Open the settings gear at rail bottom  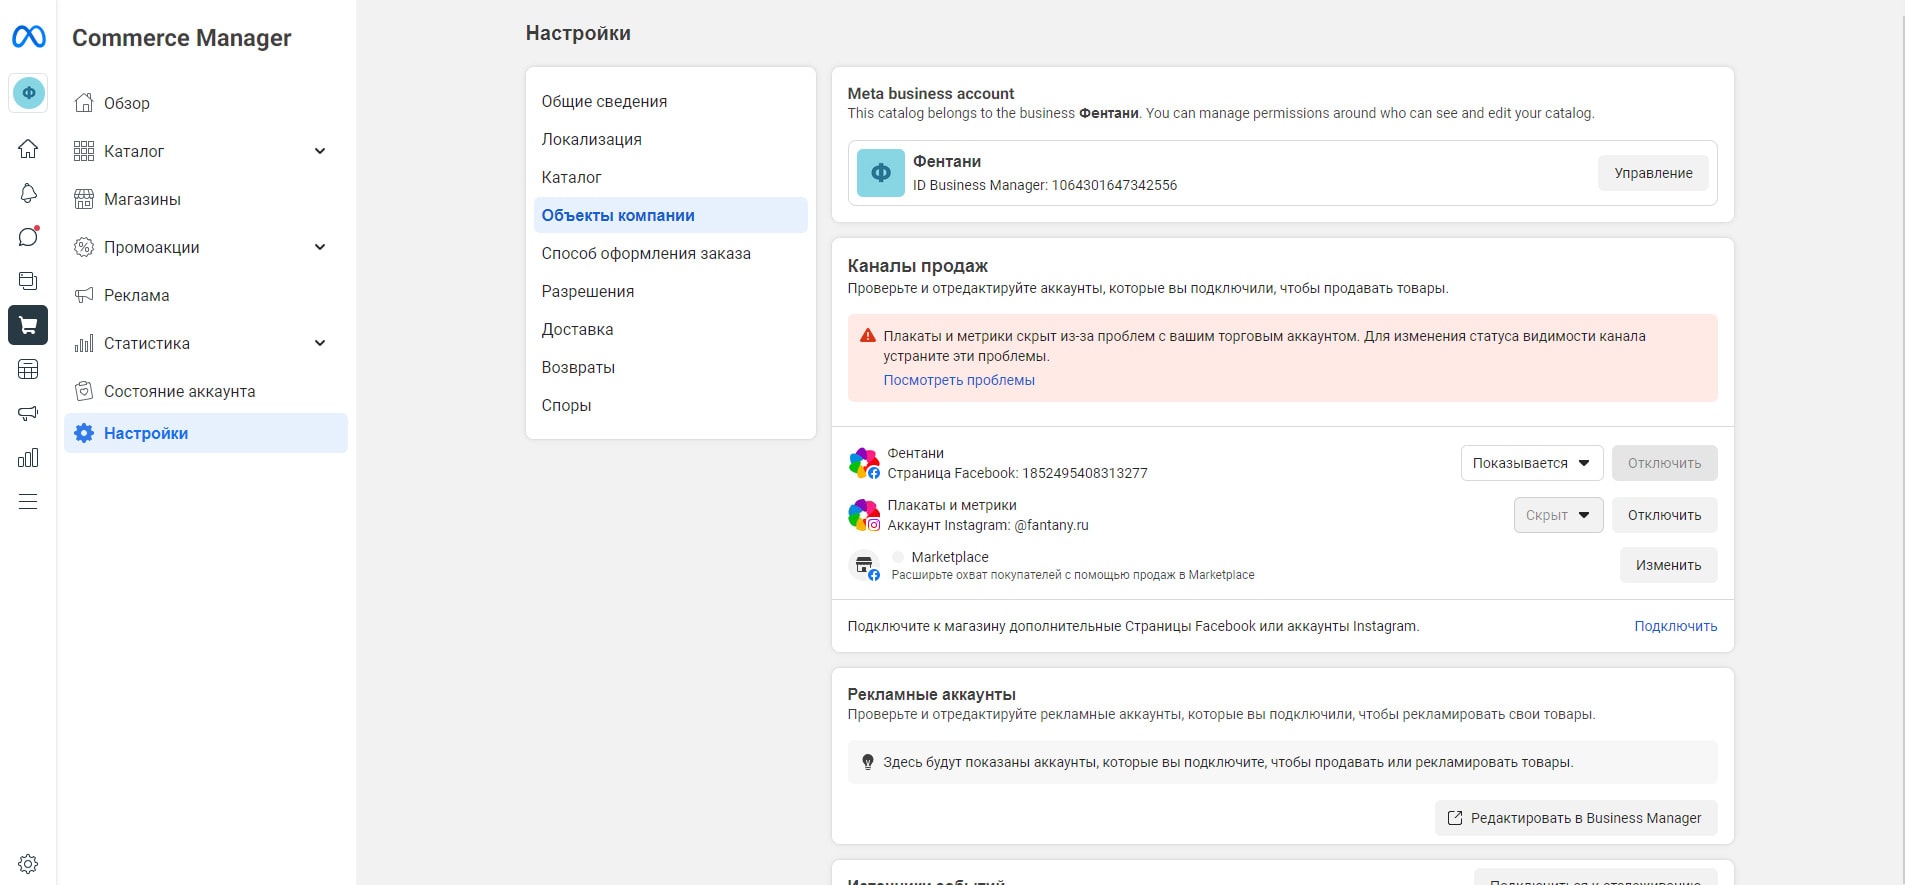(x=28, y=863)
